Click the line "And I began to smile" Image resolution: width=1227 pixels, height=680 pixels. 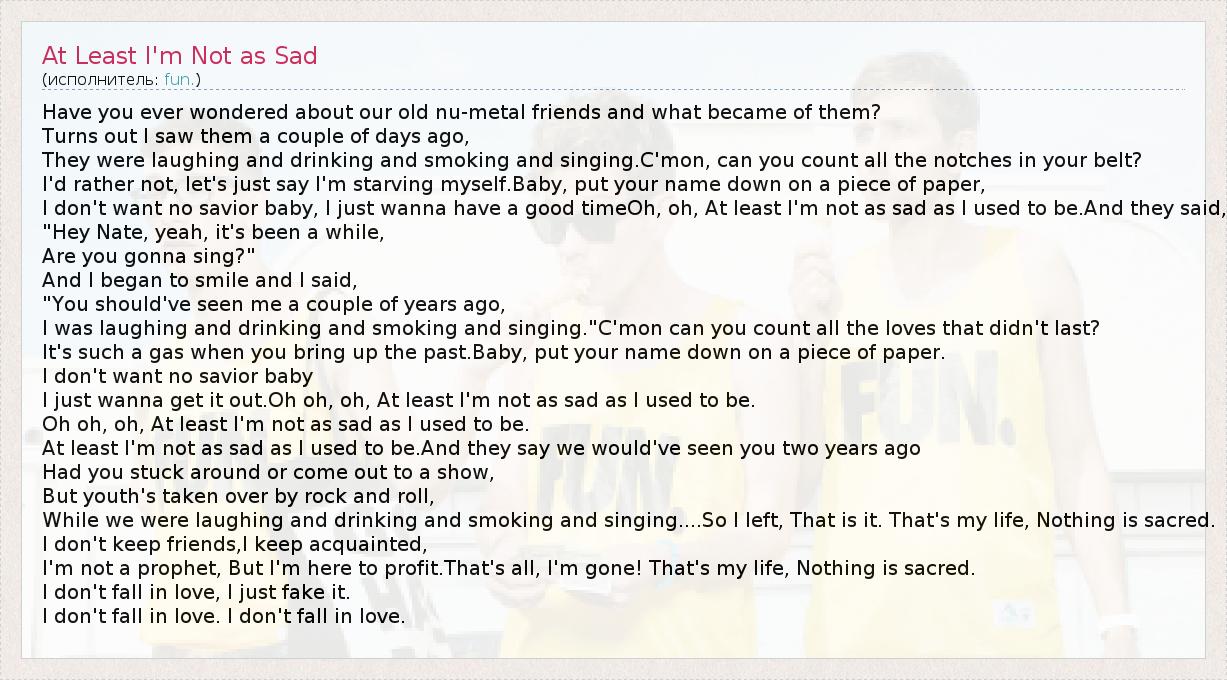200,280
